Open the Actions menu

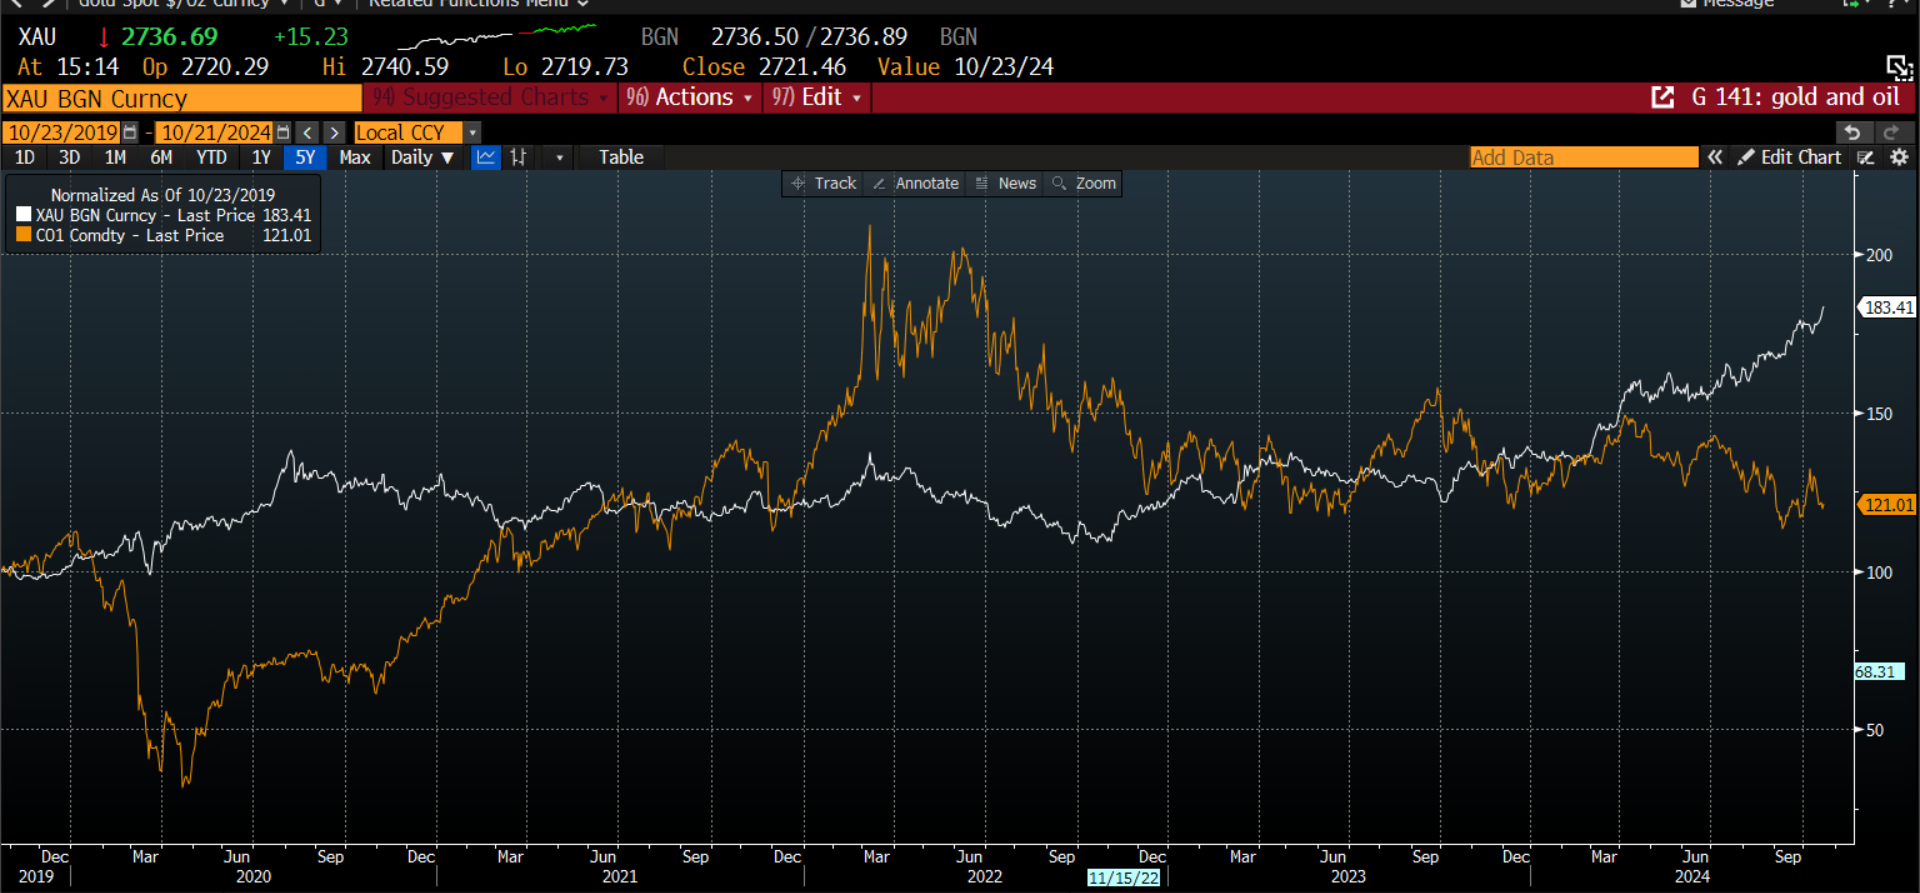689,97
